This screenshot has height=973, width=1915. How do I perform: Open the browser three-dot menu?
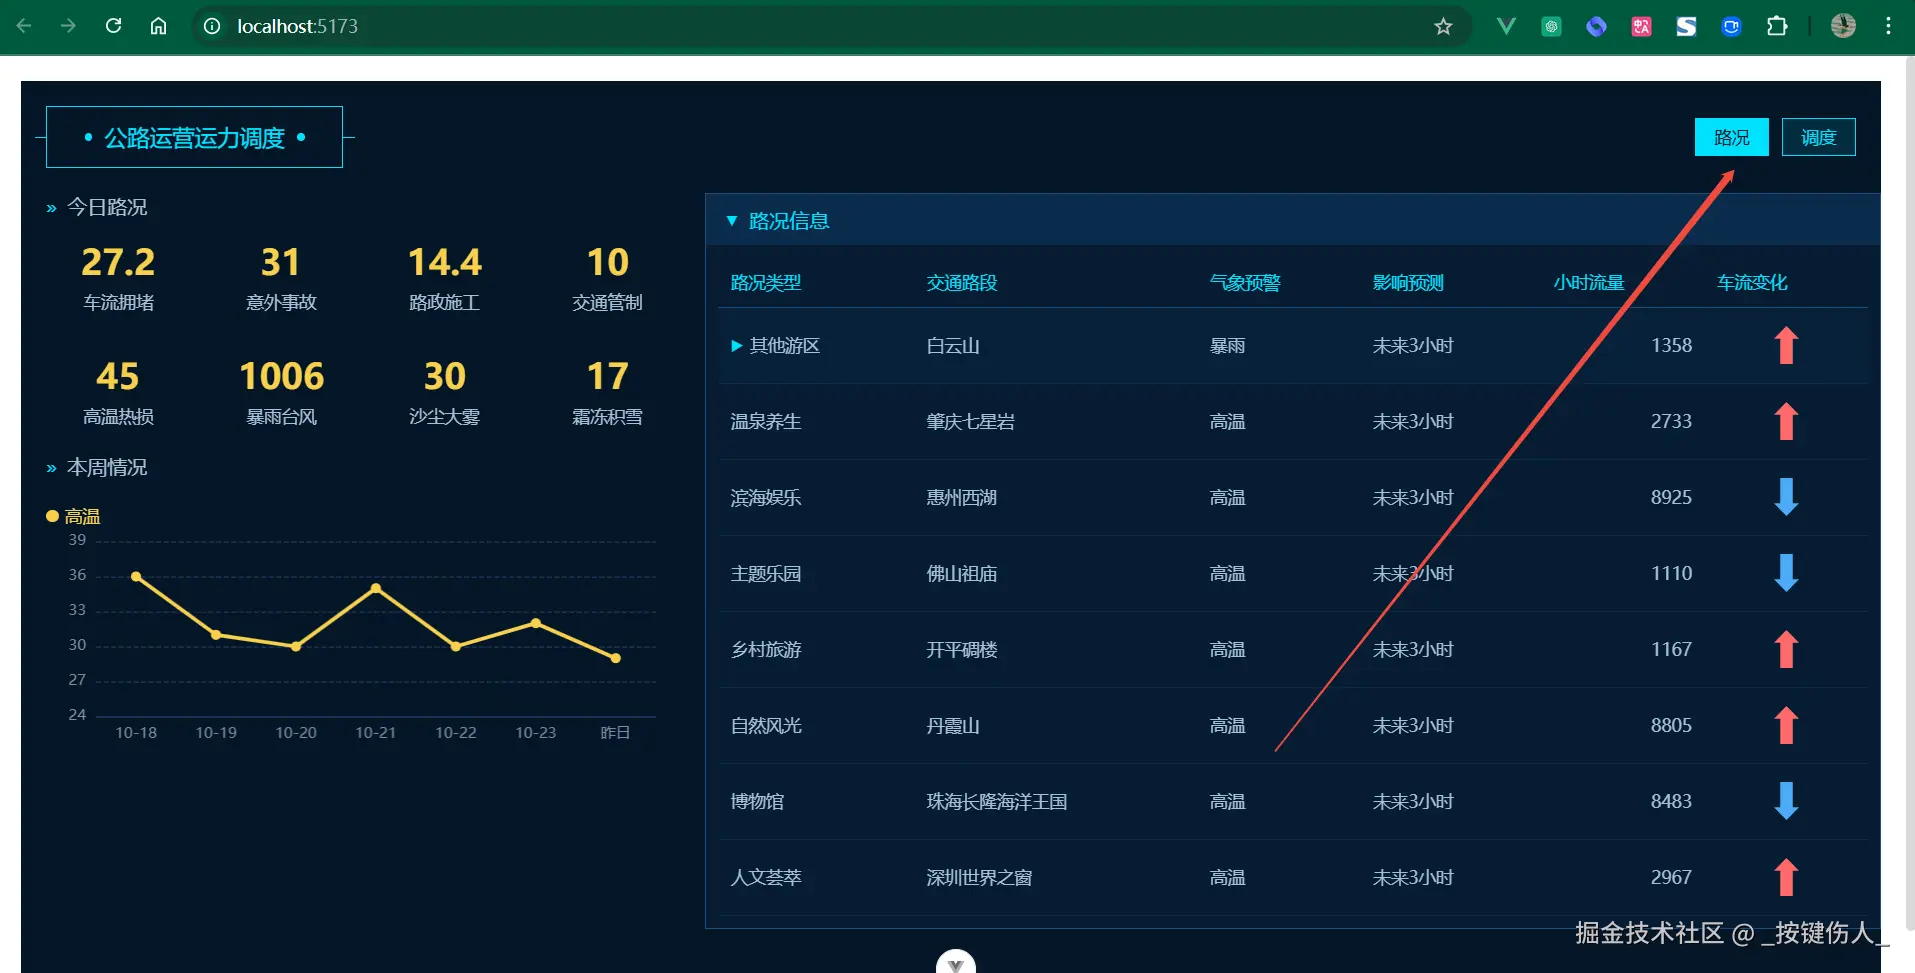tap(1888, 26)
